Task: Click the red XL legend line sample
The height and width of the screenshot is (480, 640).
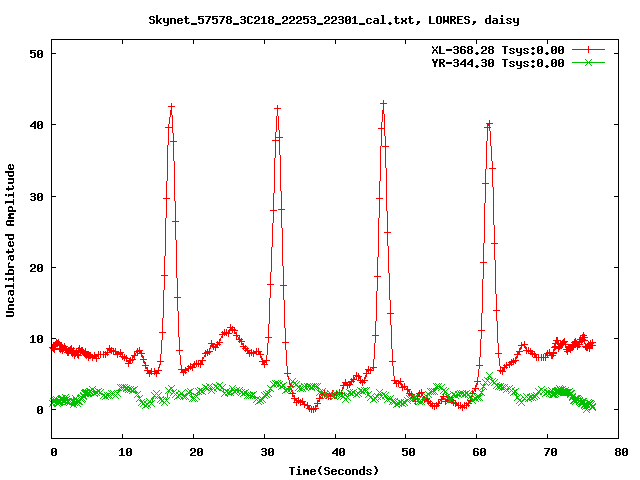Action: tap(588, 50)
